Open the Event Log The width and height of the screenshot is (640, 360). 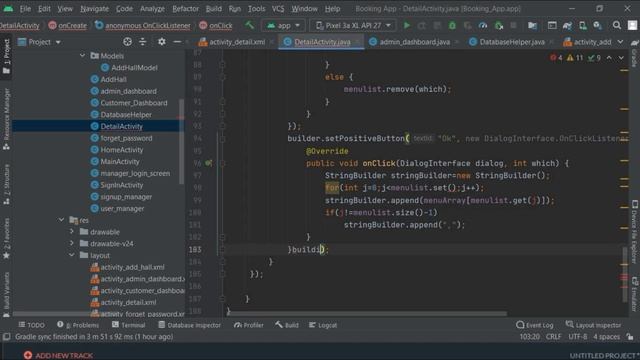[535, 325]
